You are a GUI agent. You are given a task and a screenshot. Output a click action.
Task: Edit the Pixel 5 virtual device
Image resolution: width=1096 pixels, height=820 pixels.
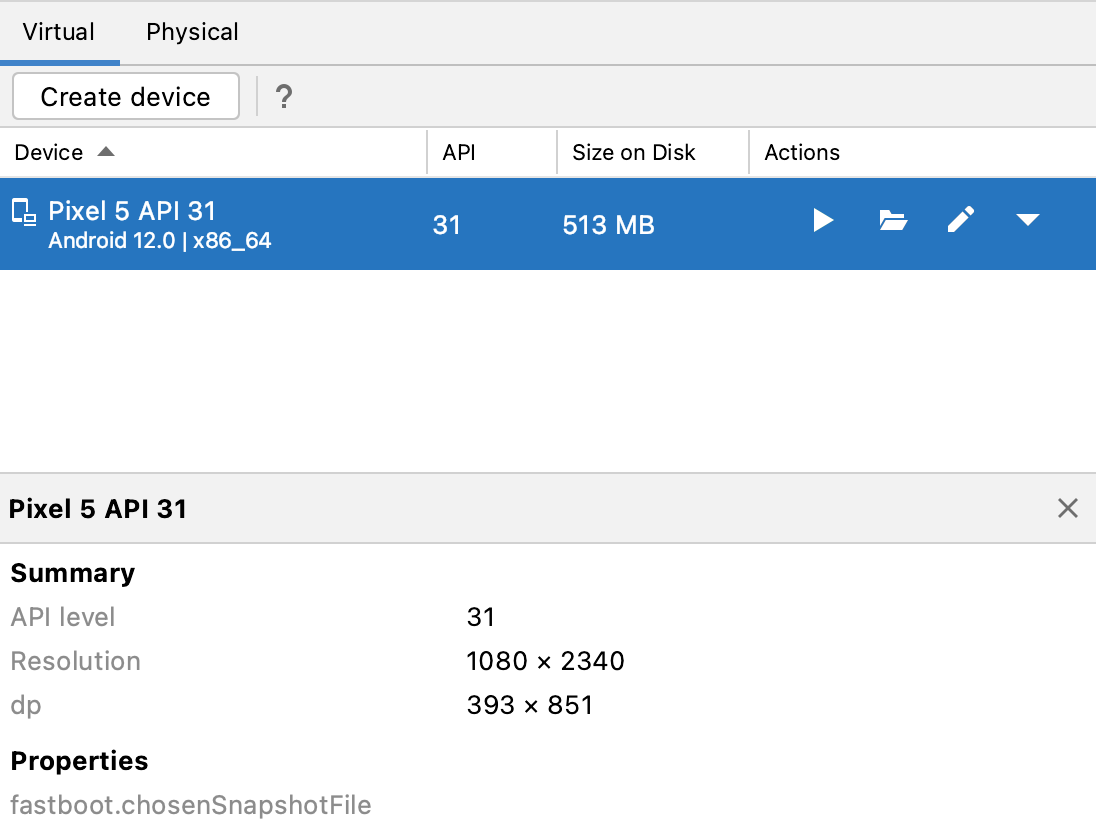point(960,220)
